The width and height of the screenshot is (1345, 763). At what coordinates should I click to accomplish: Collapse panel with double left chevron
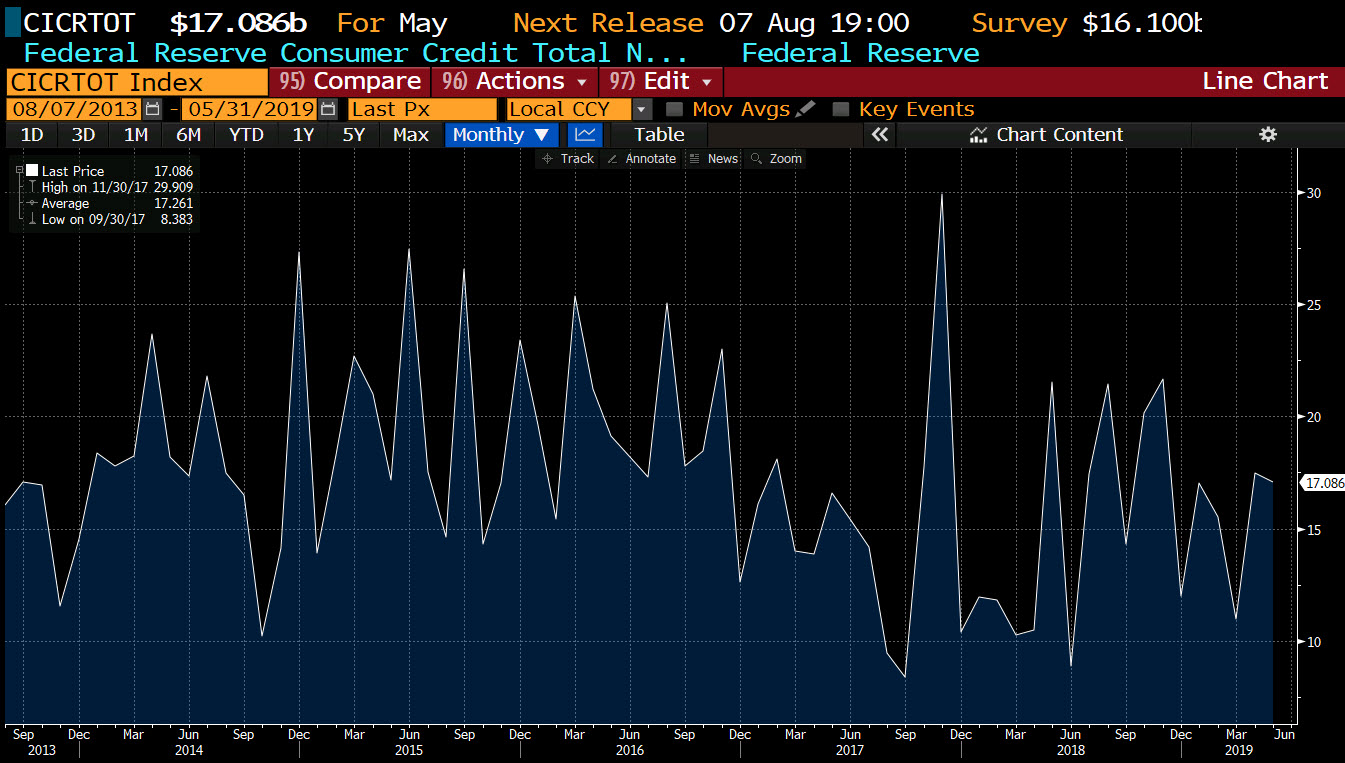point(880,134)
